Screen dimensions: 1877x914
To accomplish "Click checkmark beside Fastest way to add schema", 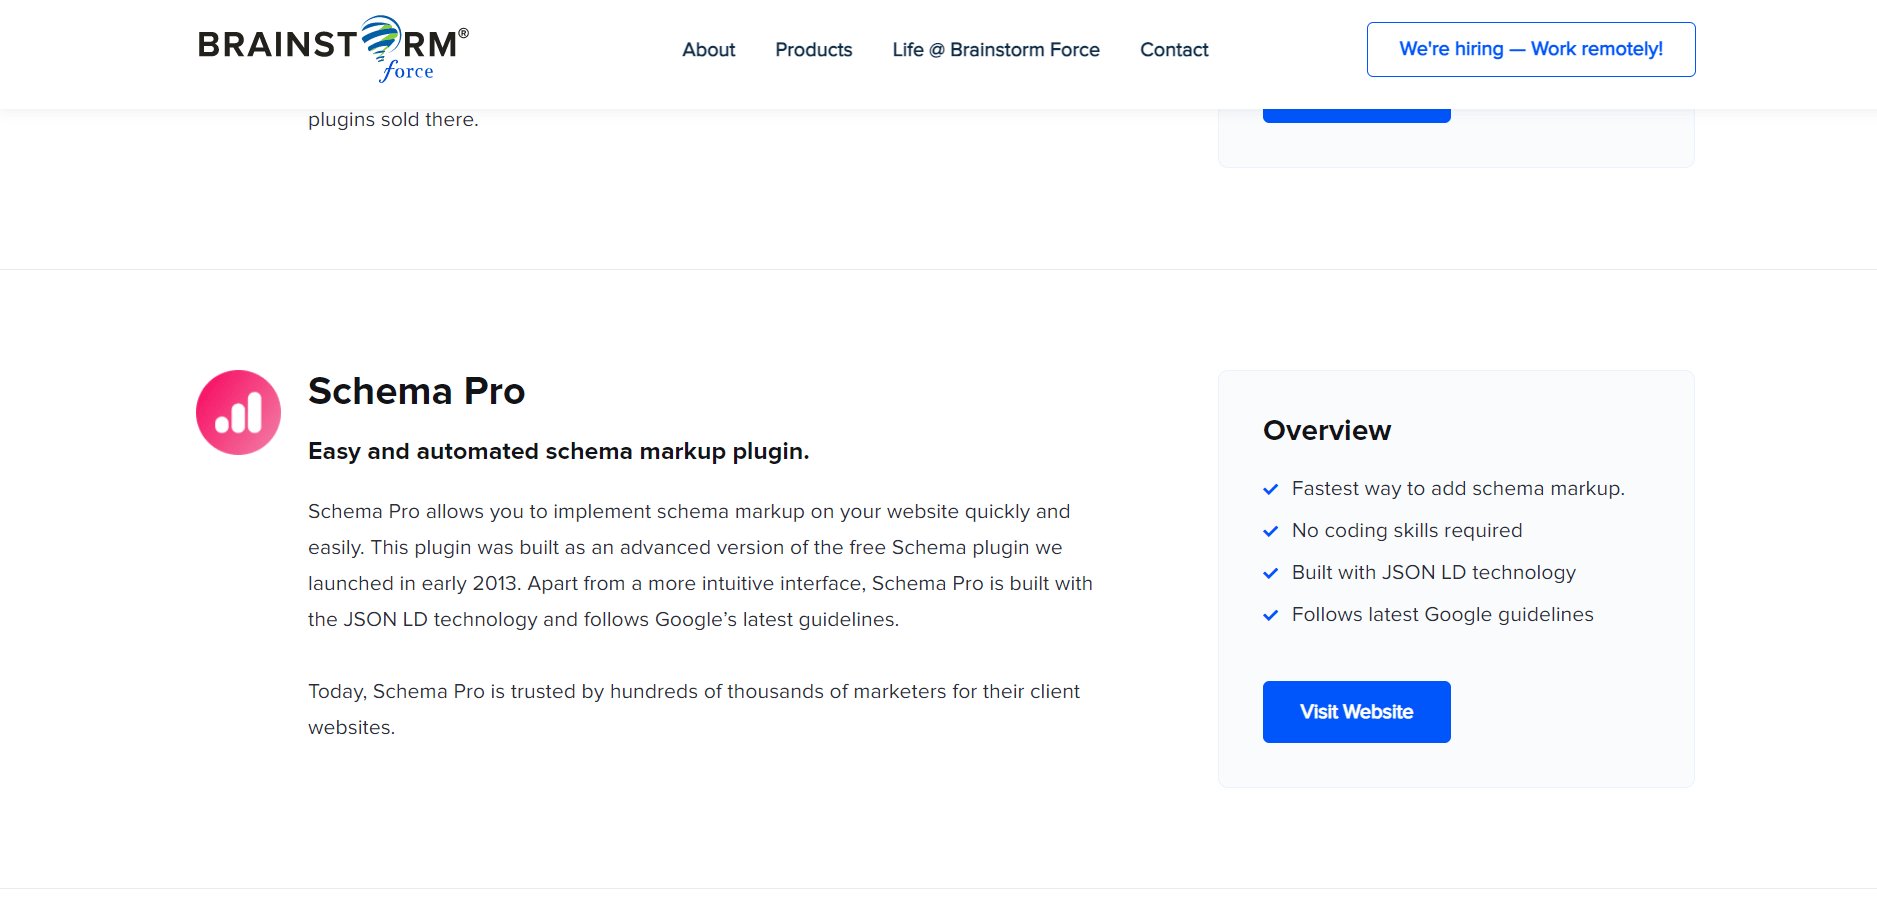I will click(x=1271, y=489).
